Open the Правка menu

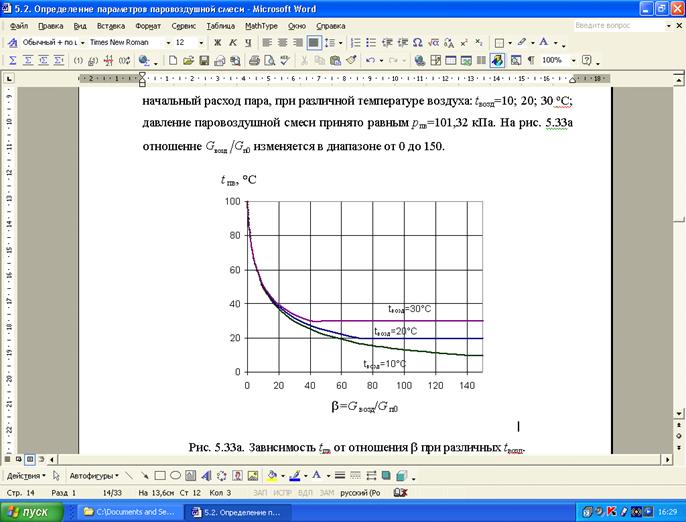point(50,26)
